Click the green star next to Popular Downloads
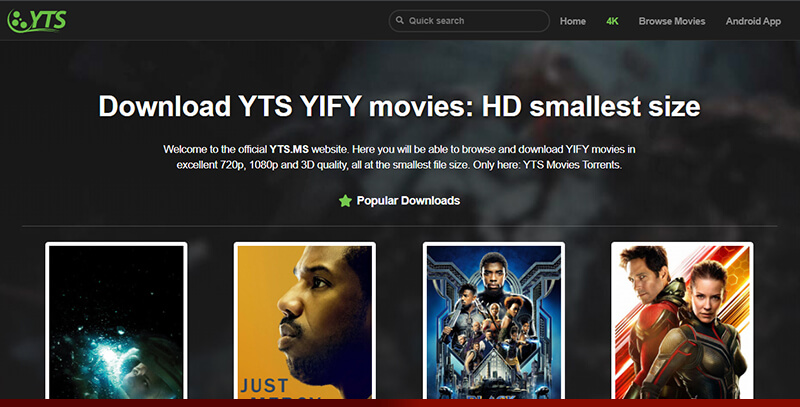This screenshot has height=407, width=800. pos(345,200)
